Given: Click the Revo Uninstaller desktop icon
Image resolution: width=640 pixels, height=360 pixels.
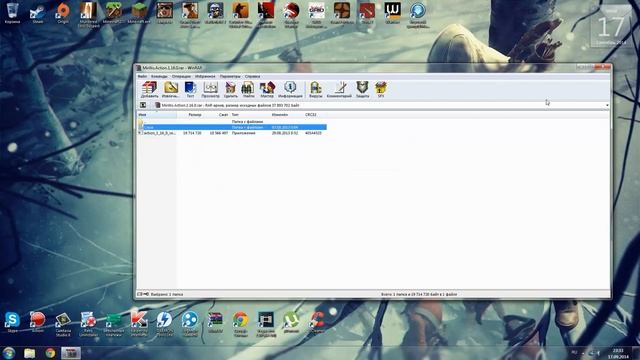Looking at the screenshot, I should pyautogui.click(x=88, y=324).
